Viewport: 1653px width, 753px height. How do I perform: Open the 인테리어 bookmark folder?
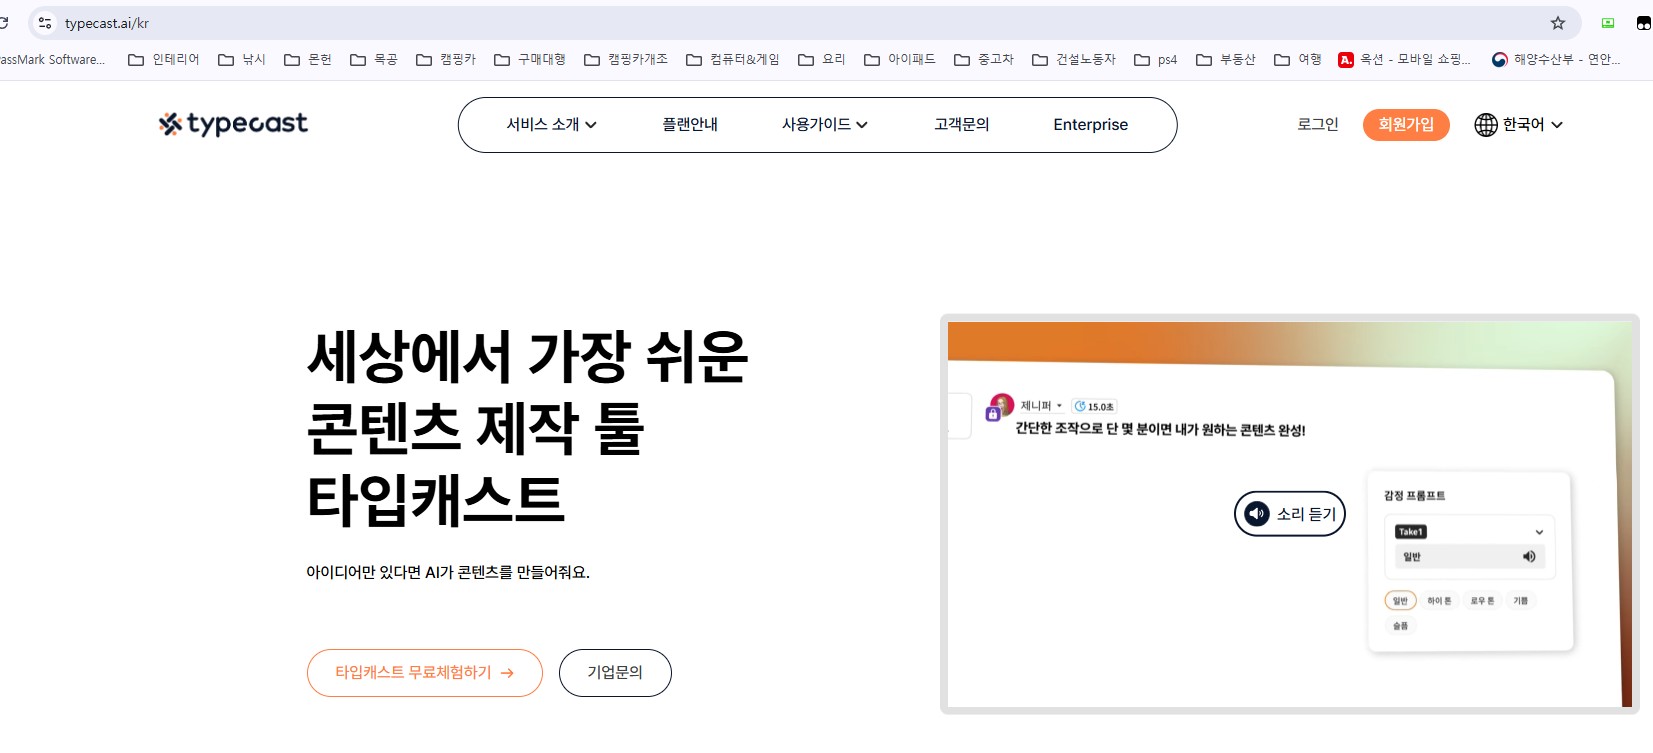[164, 60]
